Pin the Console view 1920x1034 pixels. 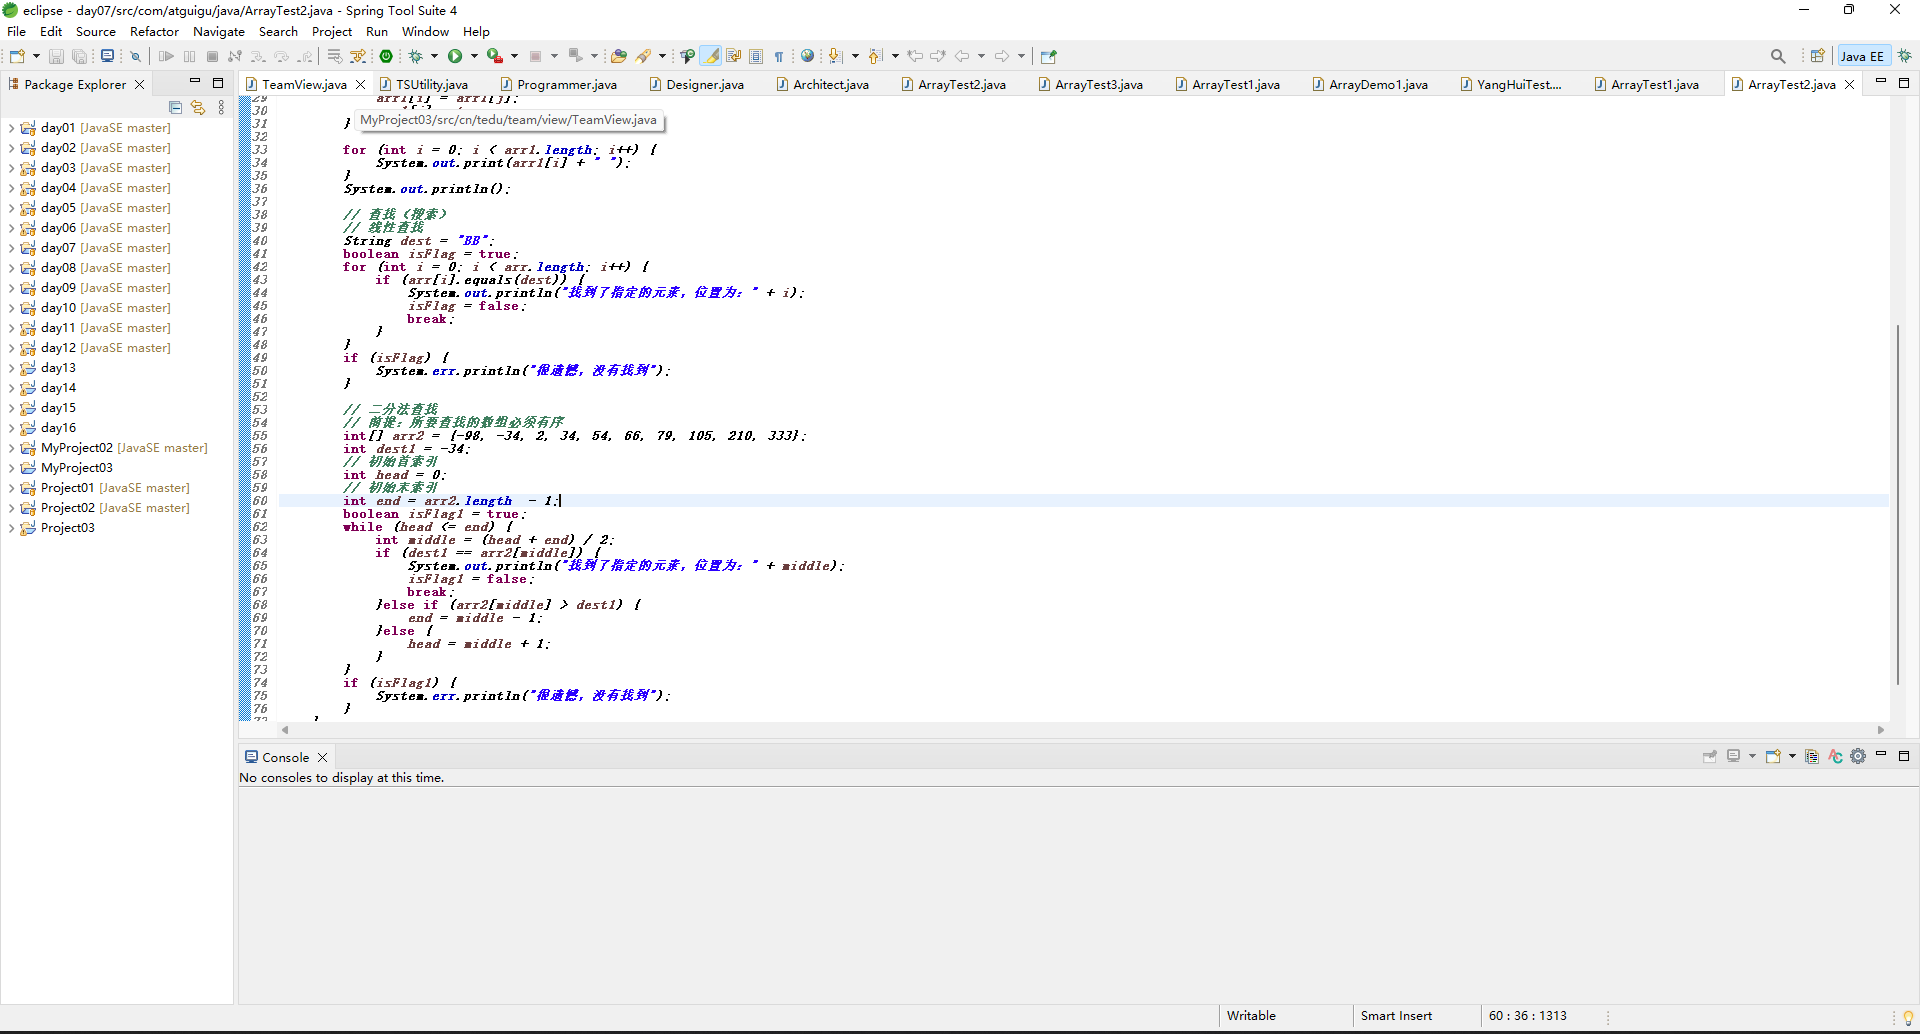coord(1710,757)
